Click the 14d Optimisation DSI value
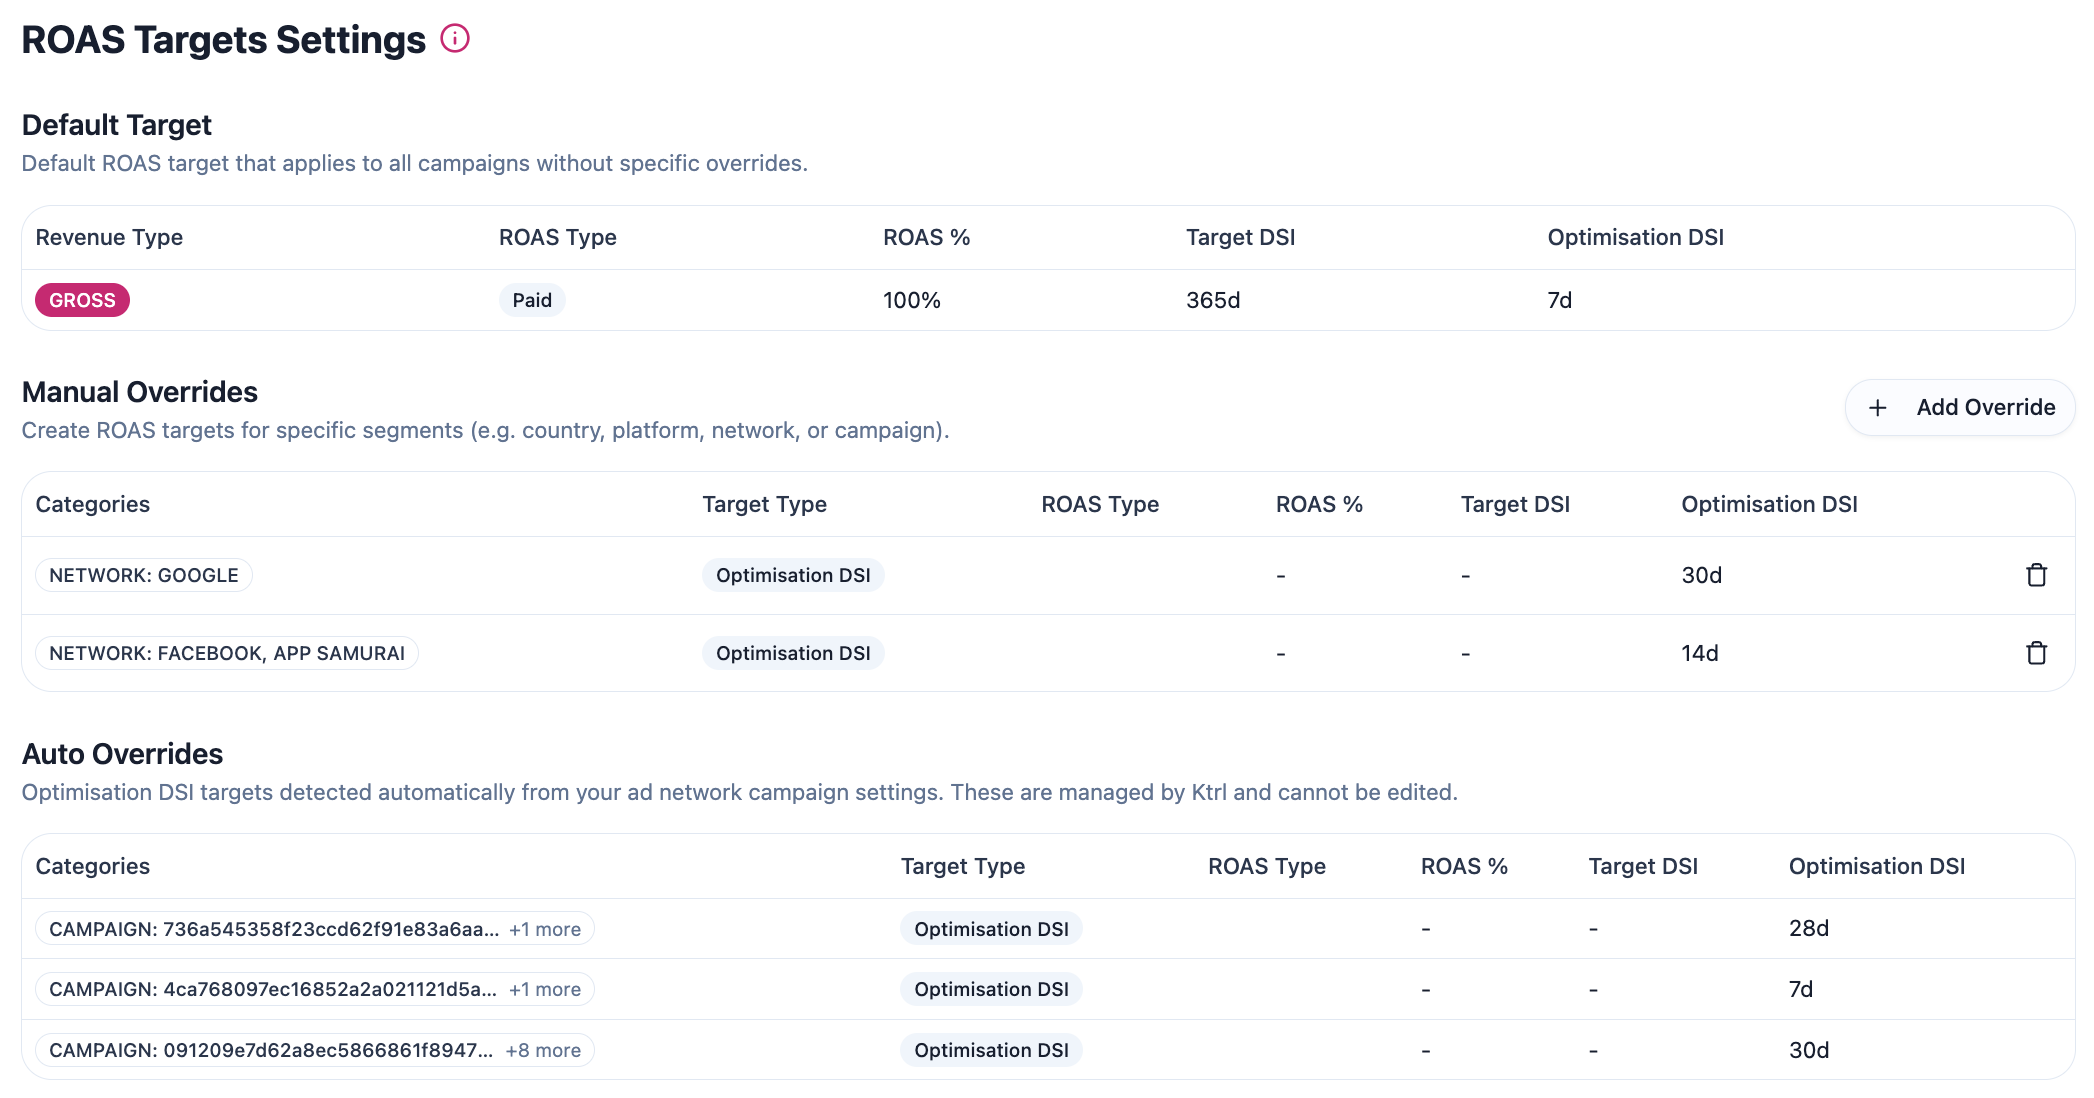 coord(1700,653)
